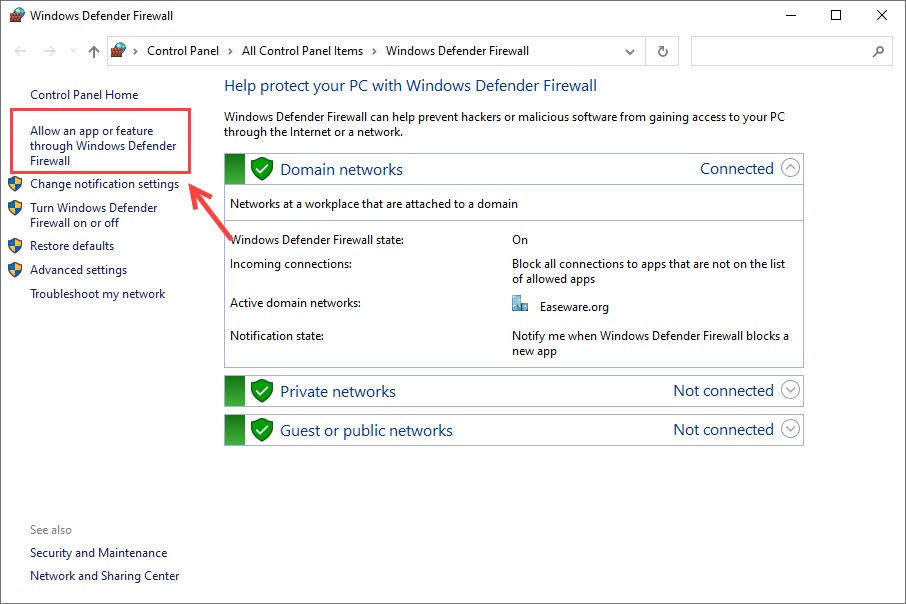Open All Control Panel Items breadcrumb
Screen dimensions: 906x604
[302, 51]
